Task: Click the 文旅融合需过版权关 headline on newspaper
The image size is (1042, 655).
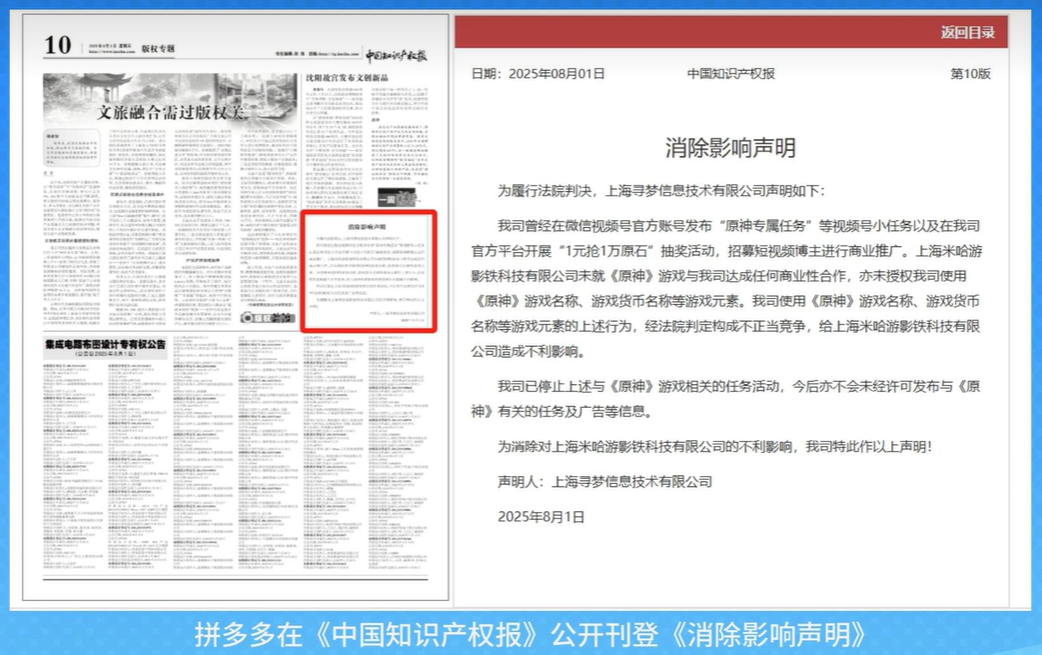Action: tap(171, 112)
